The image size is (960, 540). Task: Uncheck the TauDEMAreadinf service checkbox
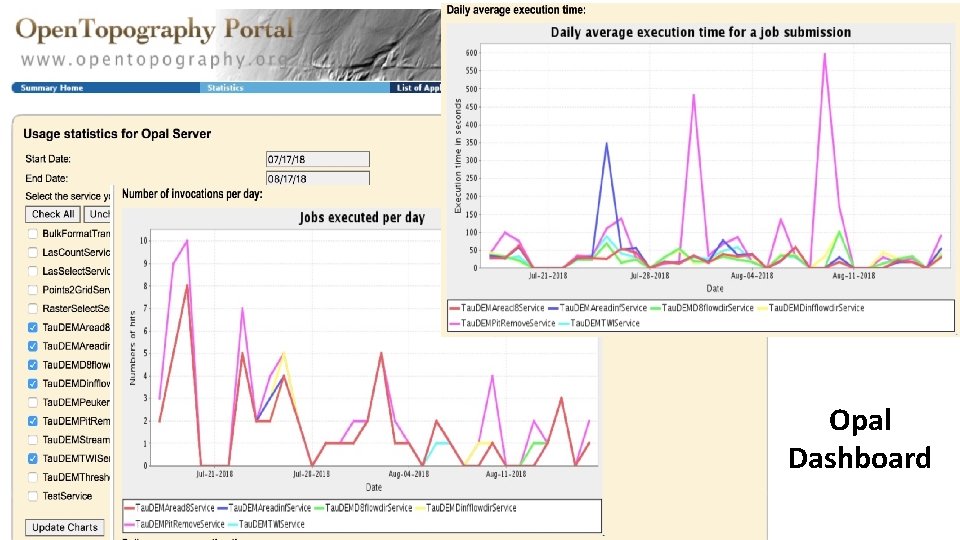33,346
